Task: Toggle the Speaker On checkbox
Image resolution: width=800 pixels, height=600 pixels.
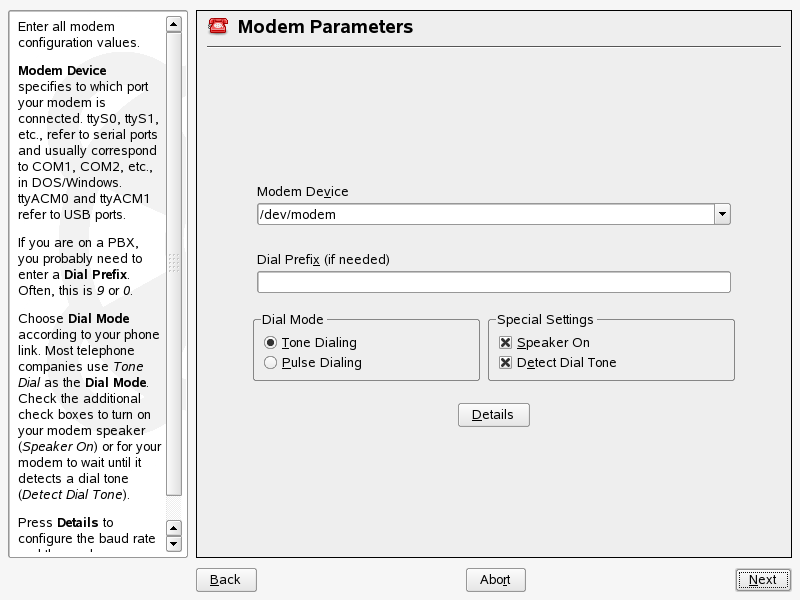Action: [x=506, y=343]
